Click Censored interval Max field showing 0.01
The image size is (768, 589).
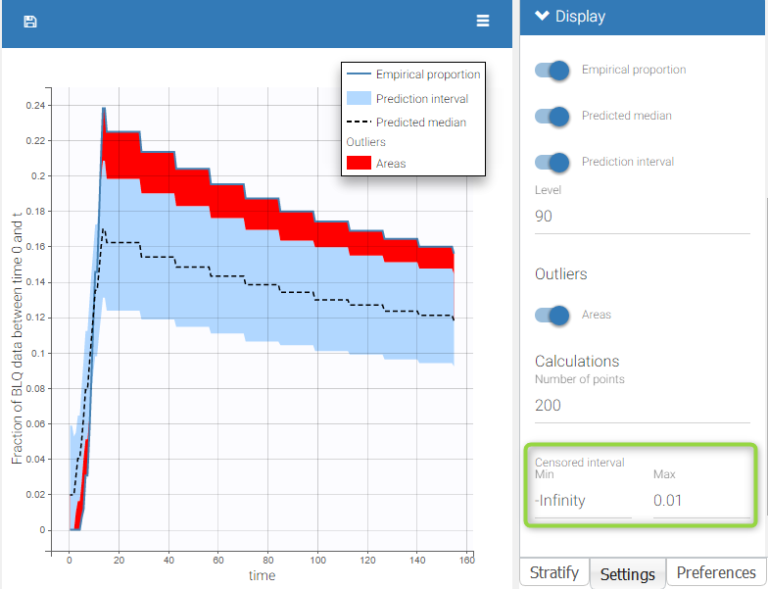point(700,500)
